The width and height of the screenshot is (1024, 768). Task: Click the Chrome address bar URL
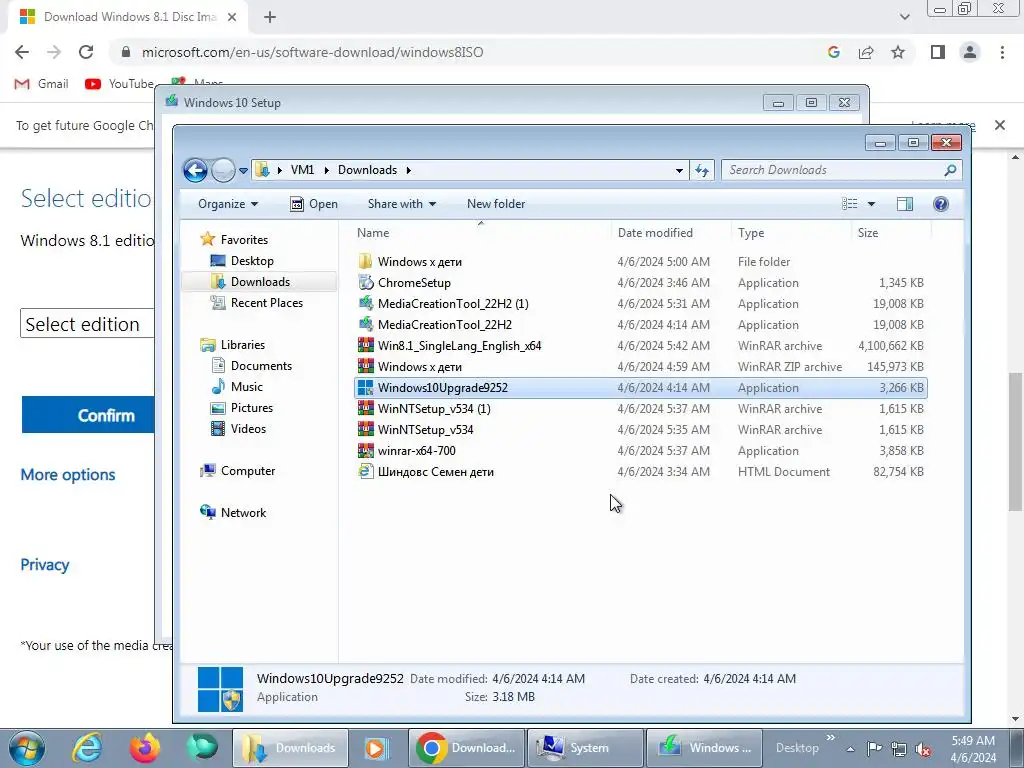tap(312, 52)
